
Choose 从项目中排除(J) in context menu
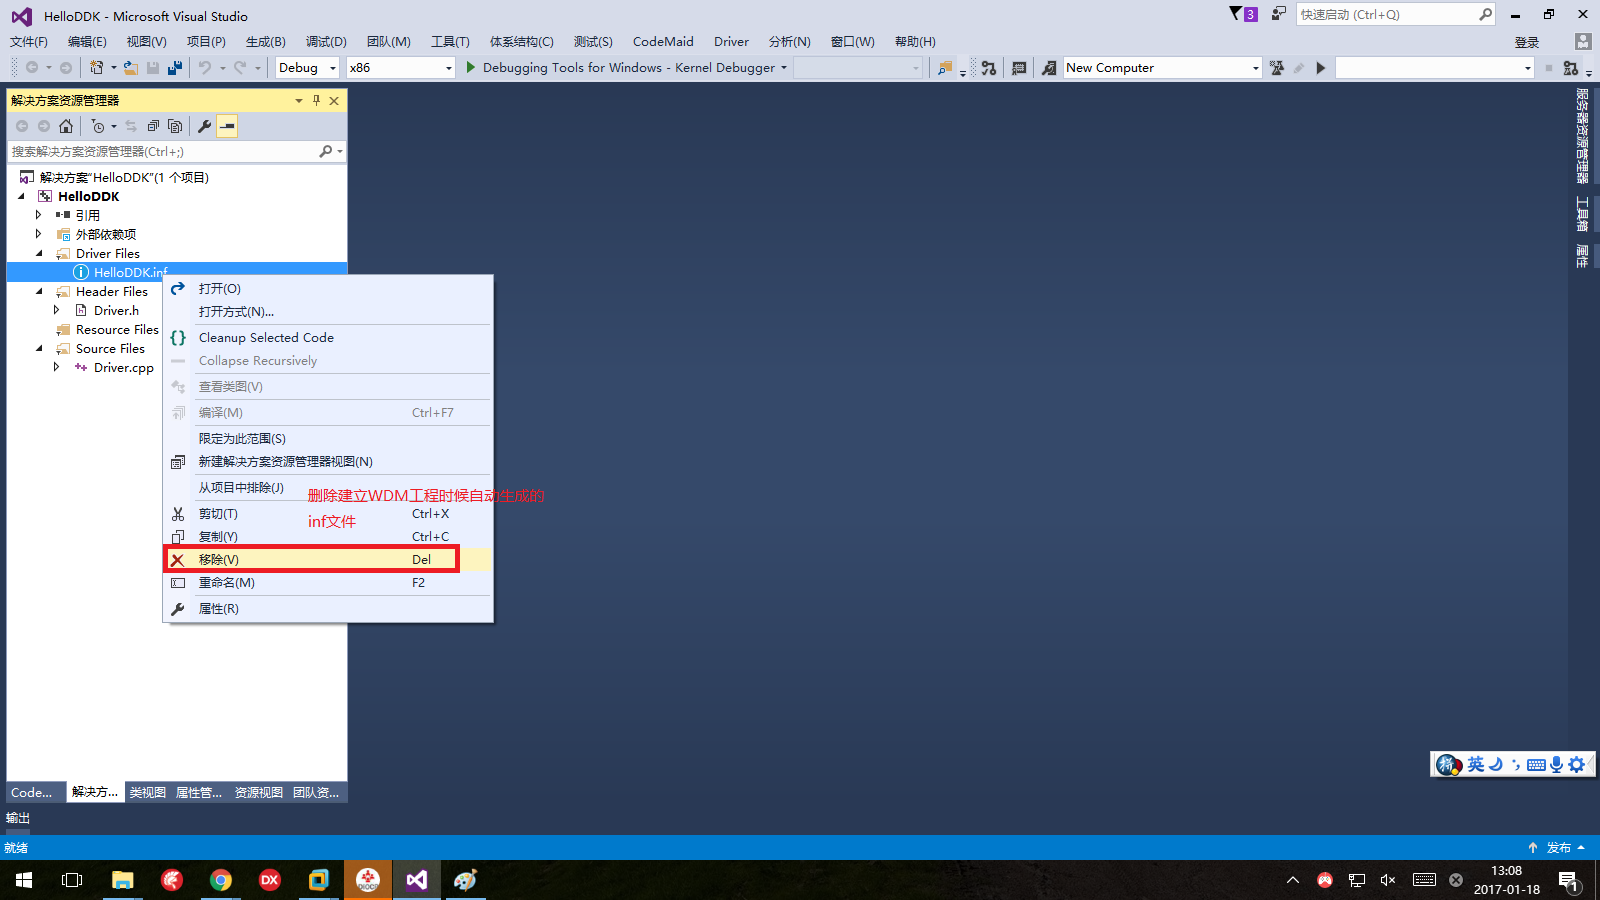tap(328, 487)
